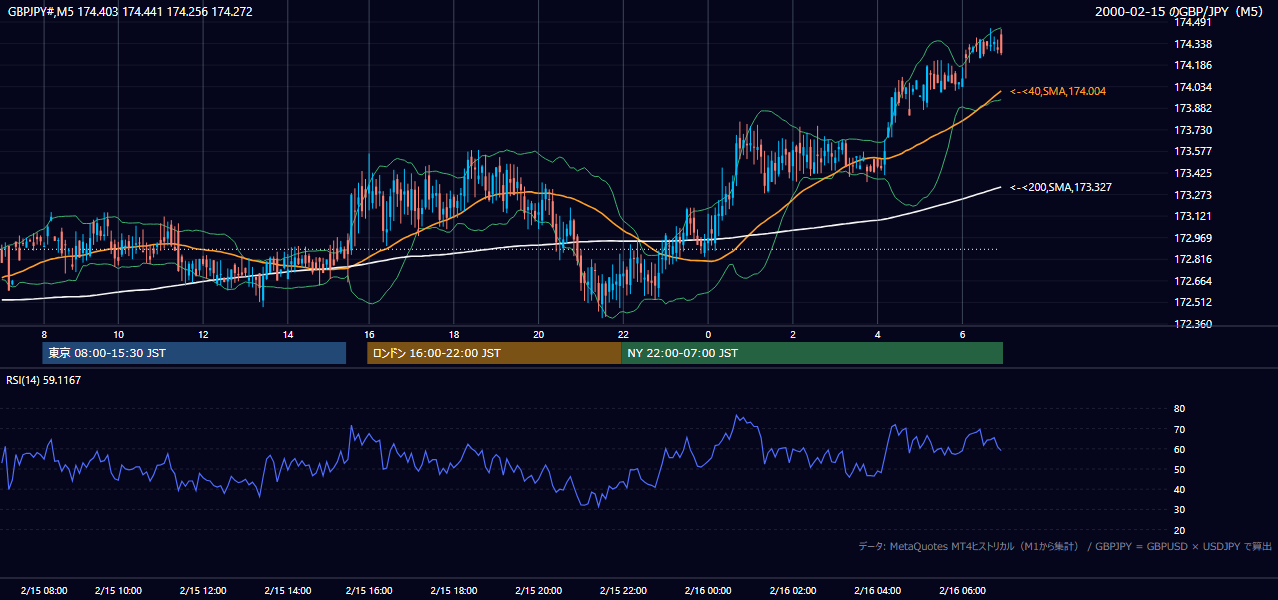Click RSI scale value 70
This screenshot has width=1278, height=600.
[x=1179, y=429]
